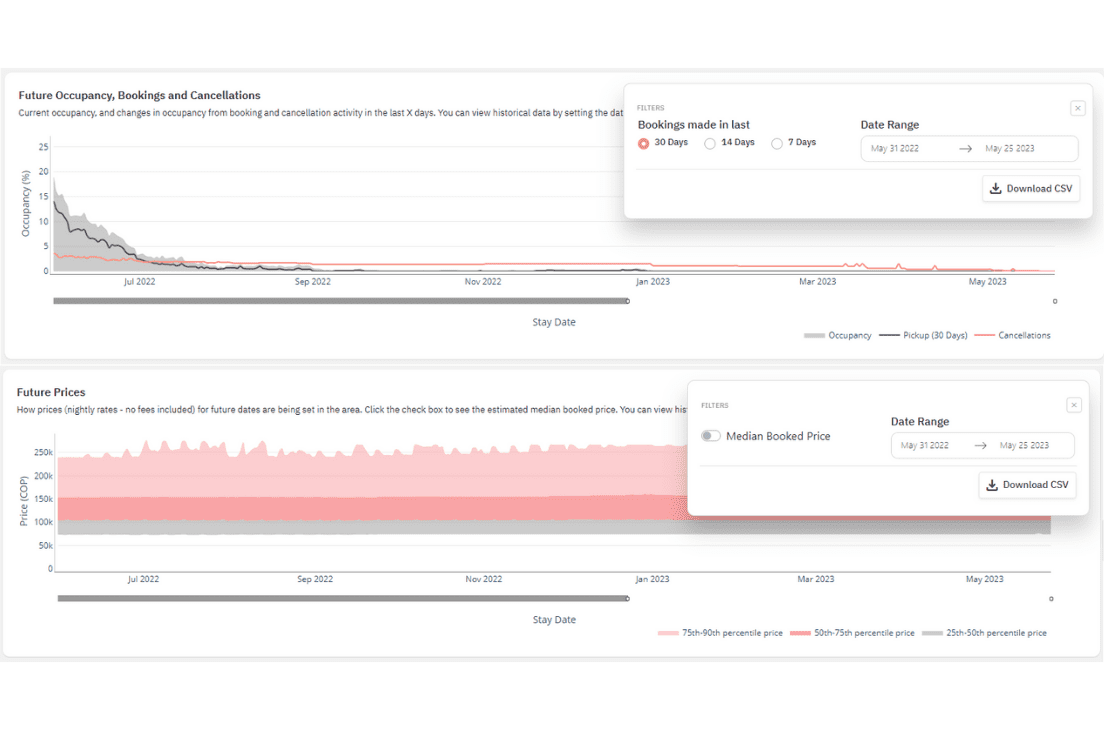This screenshot has height=736, width=1104.
Task: Click the Pickup (30 Days) legend icon
Action: click(890, 335)
